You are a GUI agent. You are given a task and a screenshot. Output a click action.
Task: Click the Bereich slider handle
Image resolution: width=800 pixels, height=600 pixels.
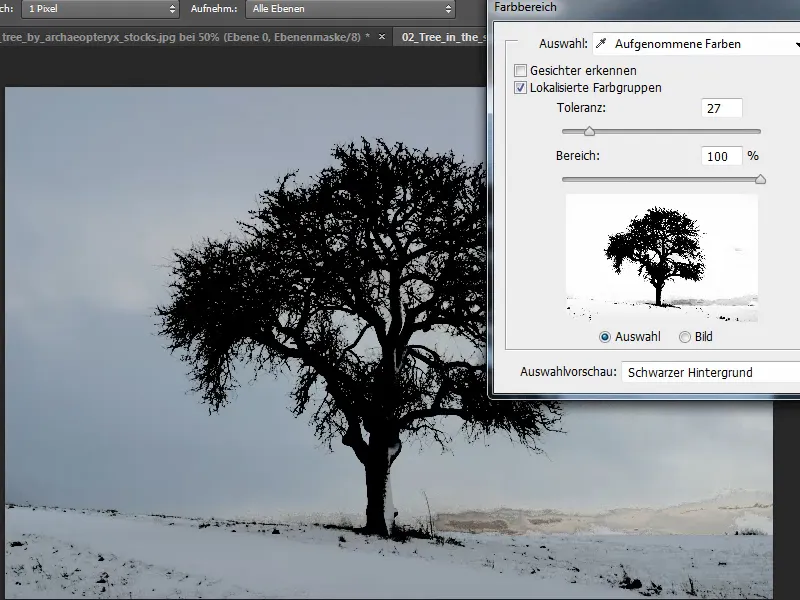tap(760, 179)
